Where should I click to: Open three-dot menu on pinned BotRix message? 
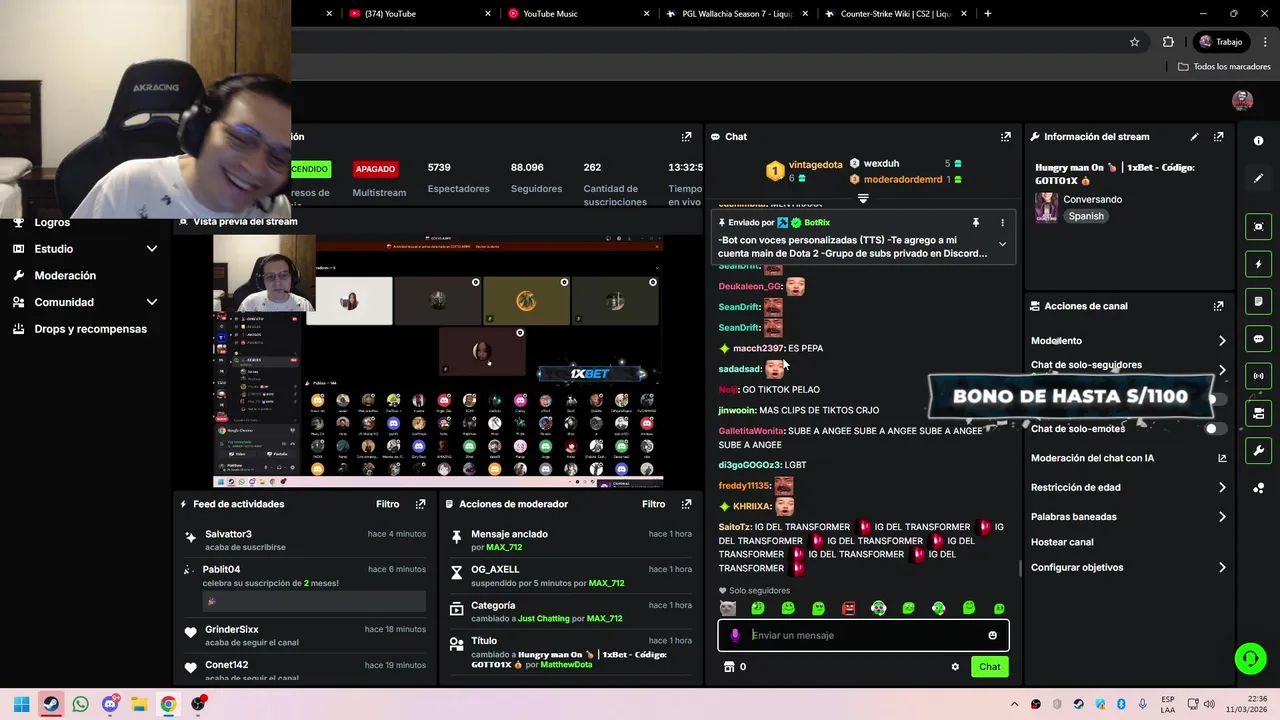pyautogui.click(x=1002, y=223)
